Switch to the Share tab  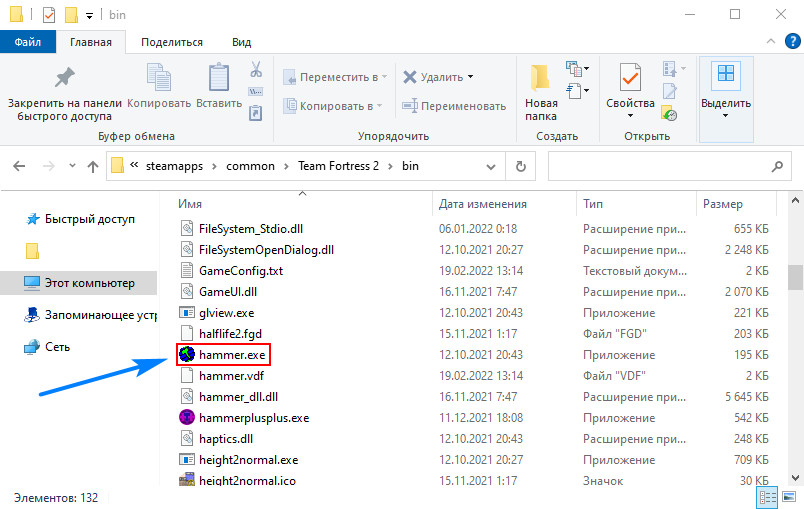(172, 42)
